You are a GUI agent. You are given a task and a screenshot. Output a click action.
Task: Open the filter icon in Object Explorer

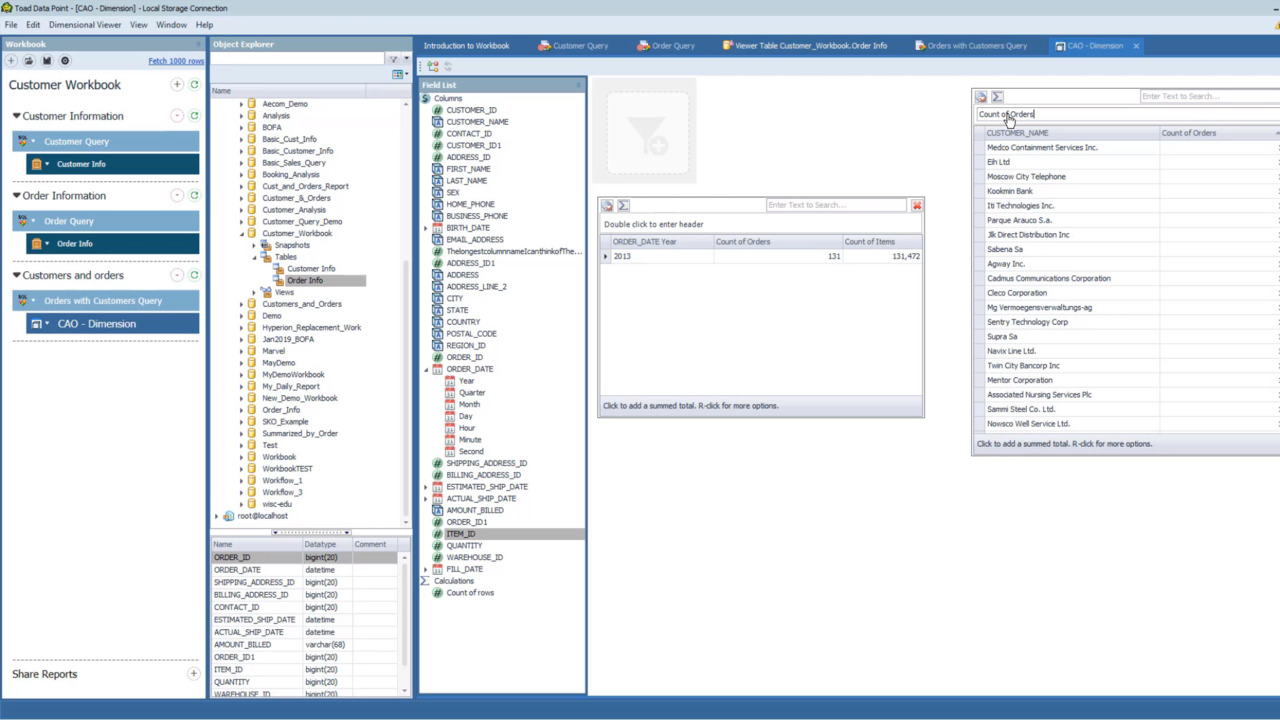[x=392, y=58]
